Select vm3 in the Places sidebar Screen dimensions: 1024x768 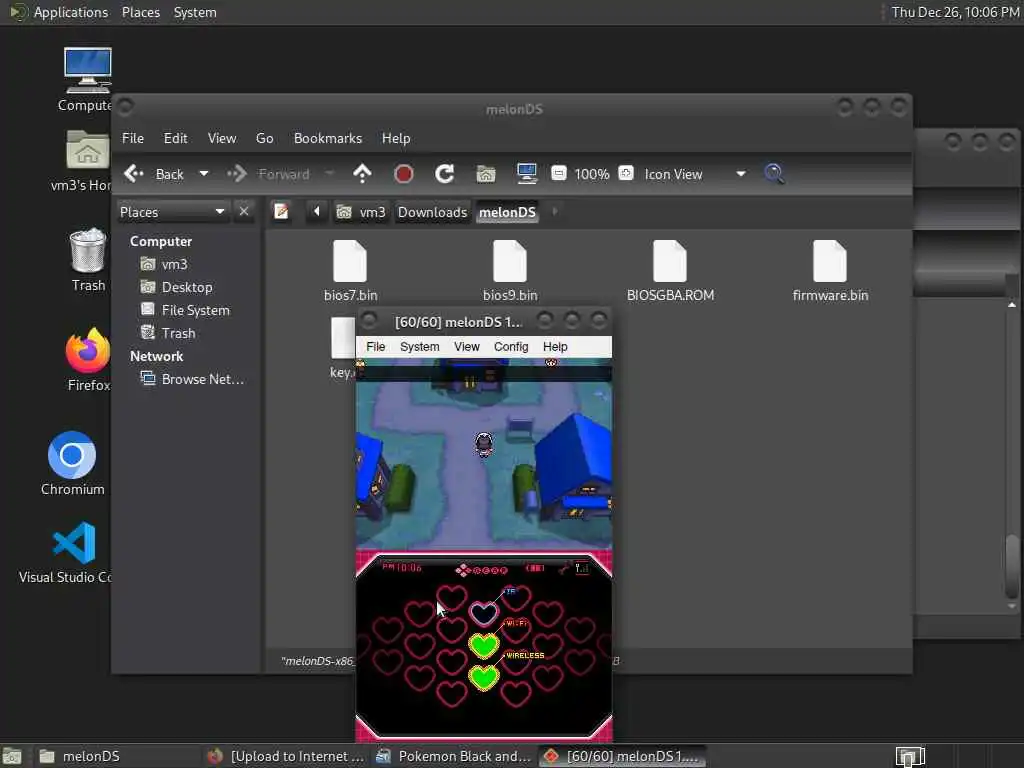164,264
